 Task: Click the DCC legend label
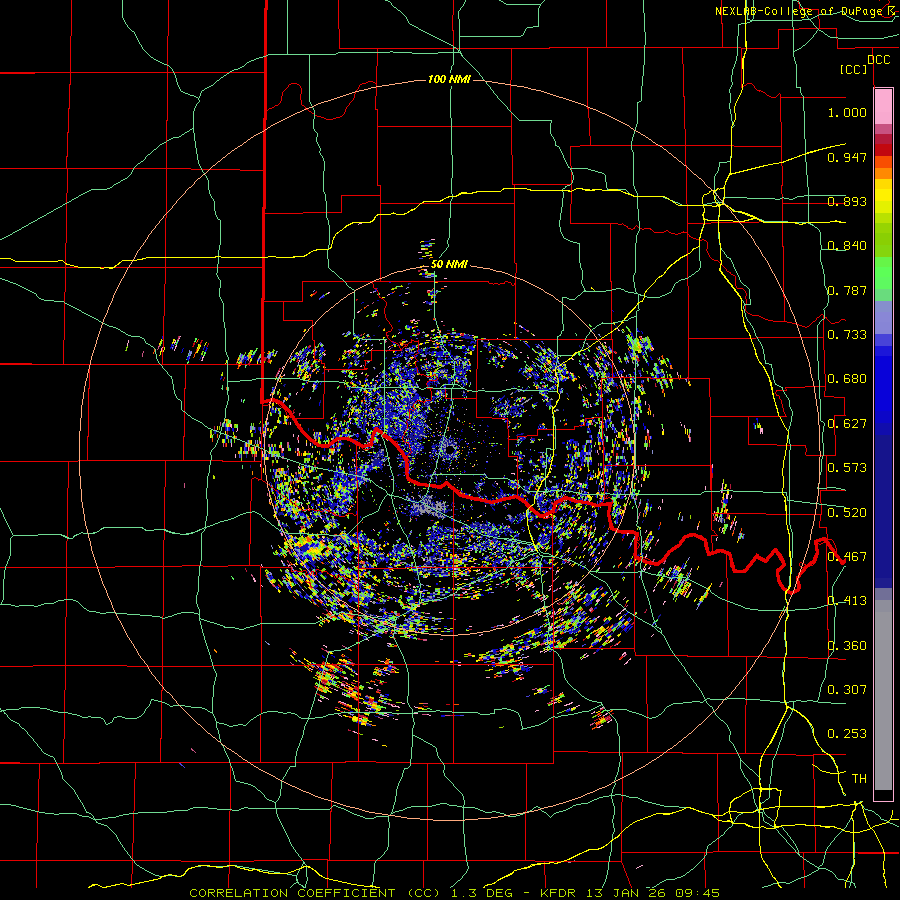[879, 60]
